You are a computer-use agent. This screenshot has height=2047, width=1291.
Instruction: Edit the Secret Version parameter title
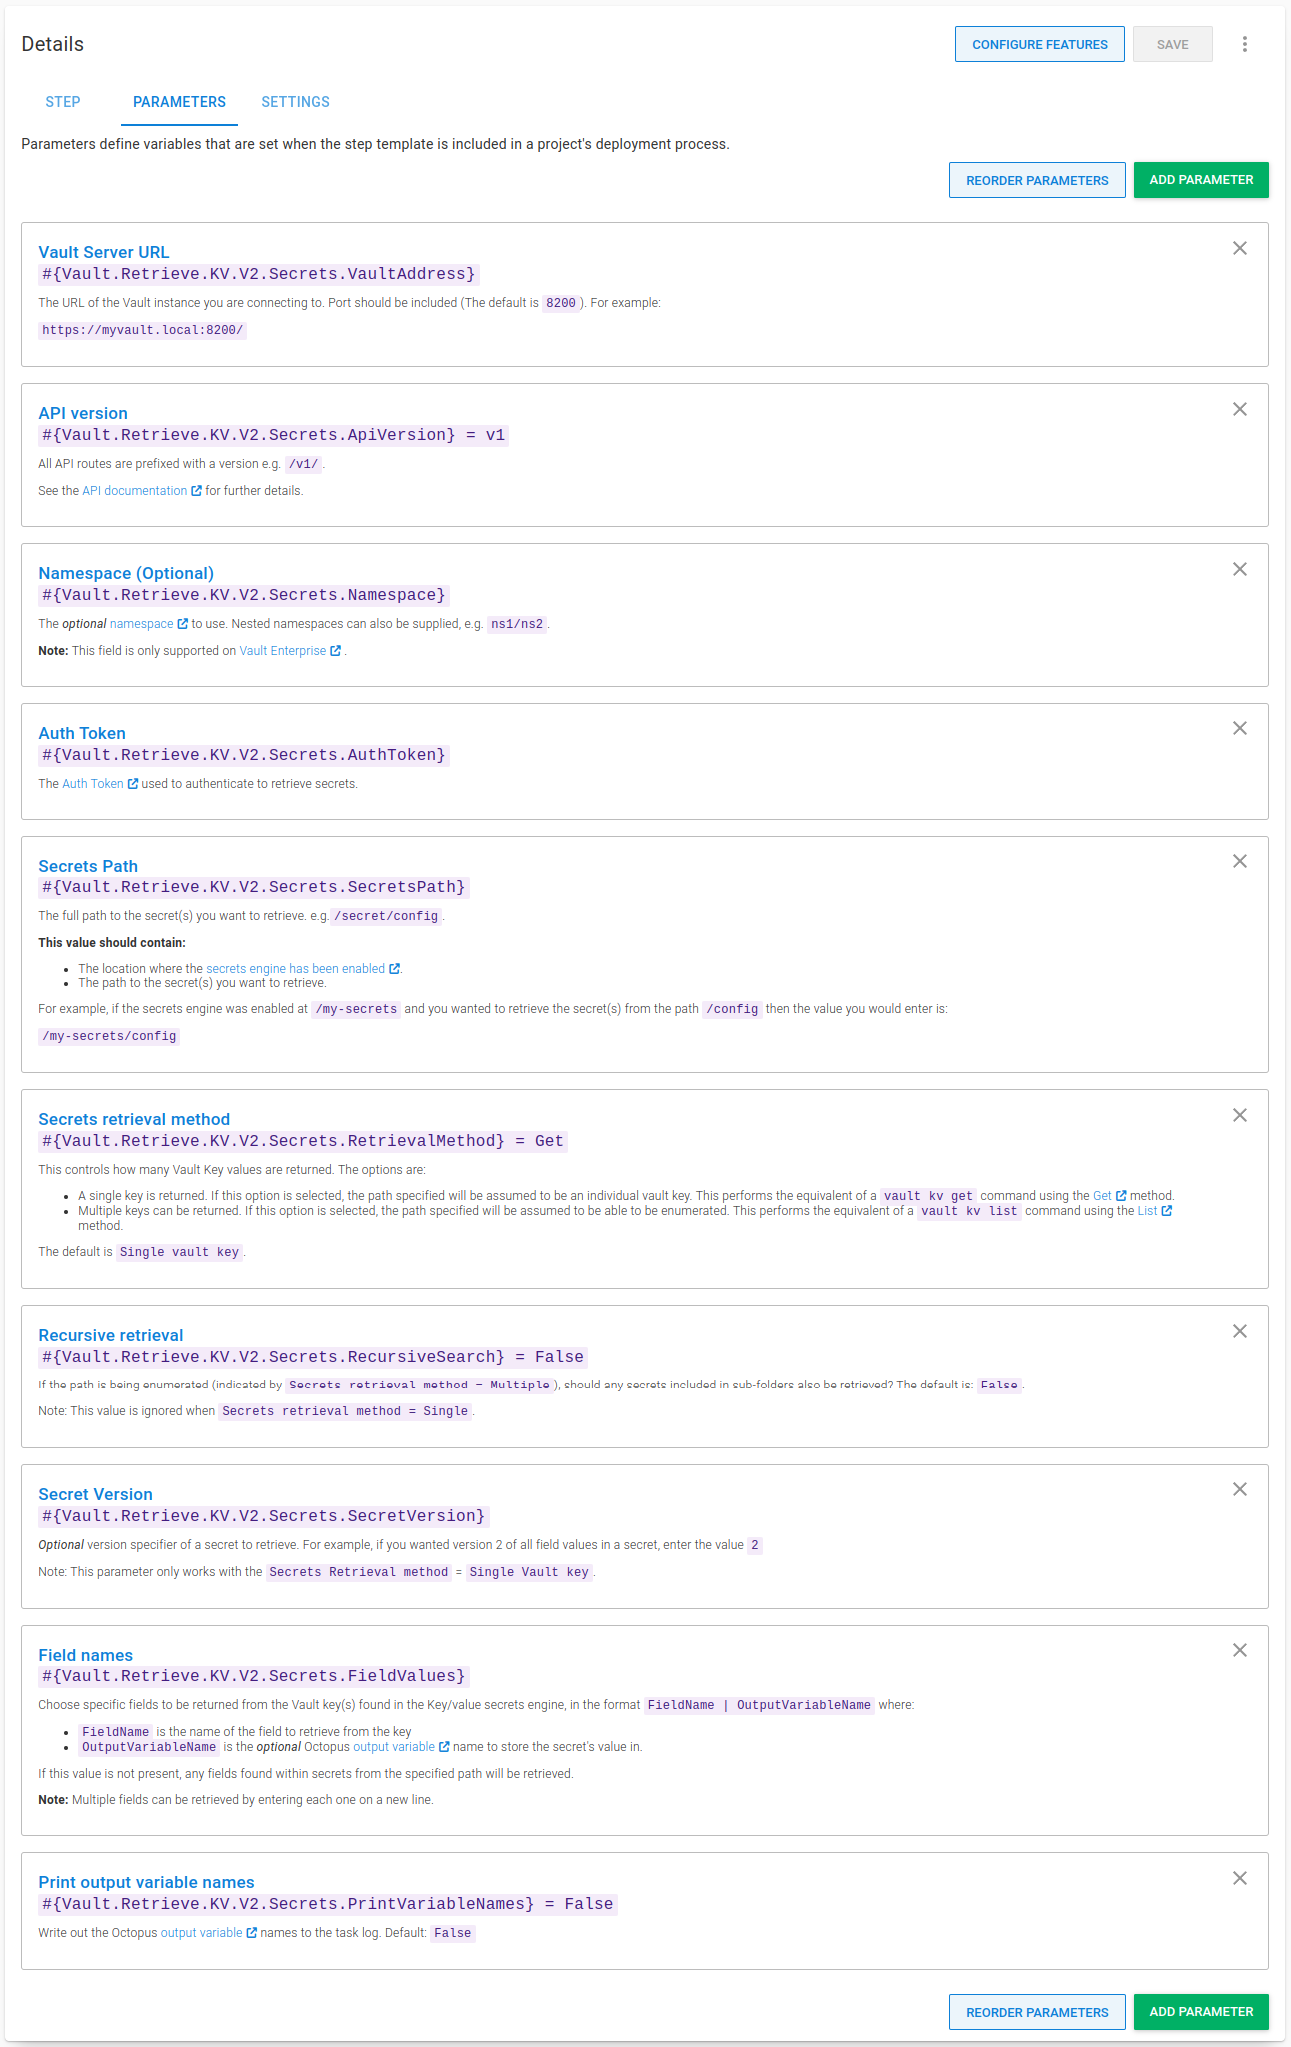click(95, 1495)
